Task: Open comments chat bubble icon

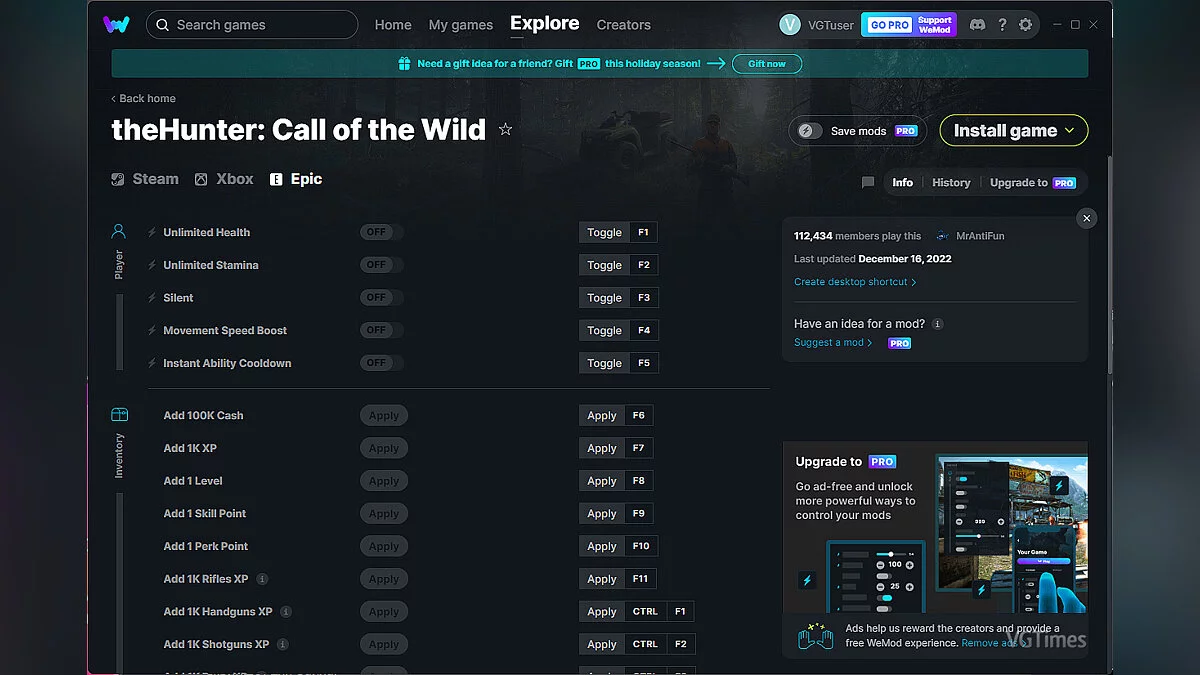Action: click(x=868, y=183)
